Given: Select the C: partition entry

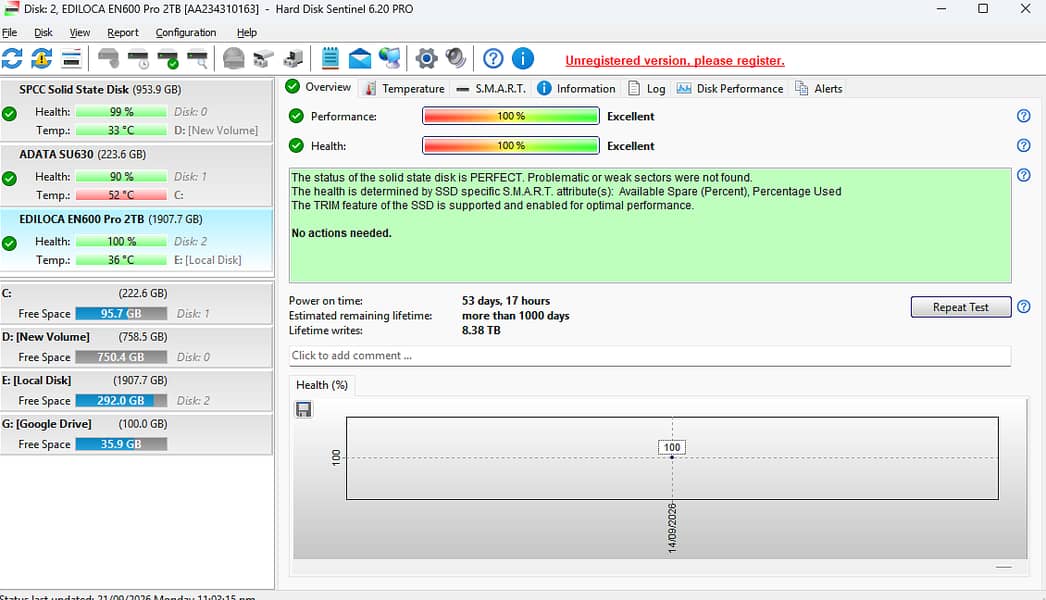Looking at the screenshot, I should [x=137, y=304].
